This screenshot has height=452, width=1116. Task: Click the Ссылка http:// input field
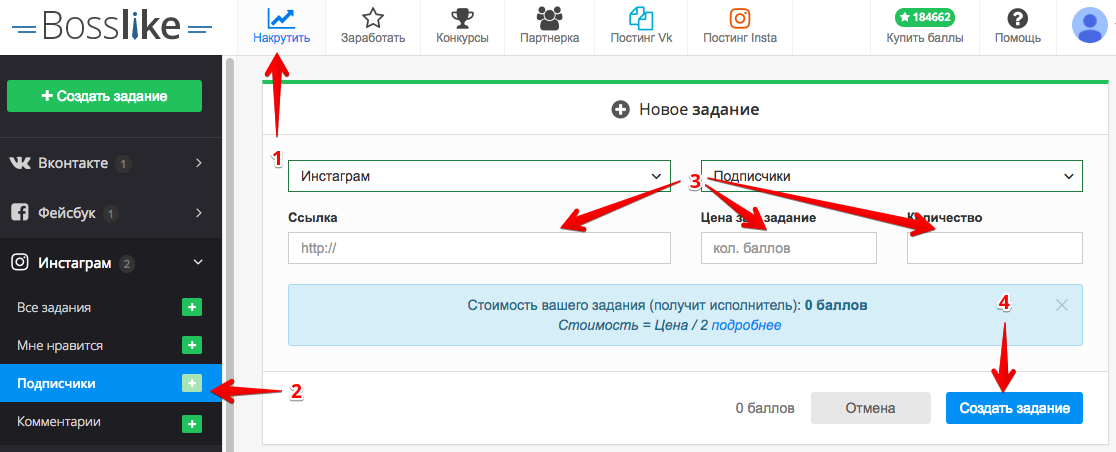(x=479, y=248)
